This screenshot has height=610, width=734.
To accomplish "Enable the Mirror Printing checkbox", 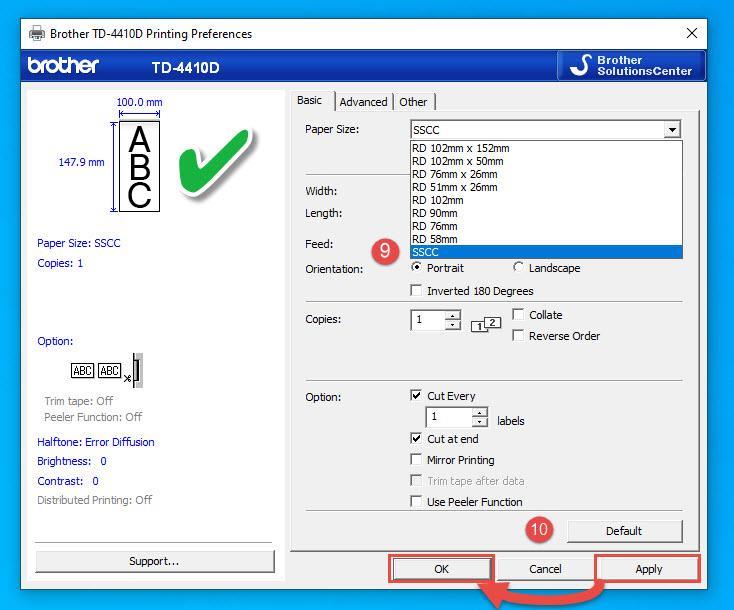I will 416,459.
